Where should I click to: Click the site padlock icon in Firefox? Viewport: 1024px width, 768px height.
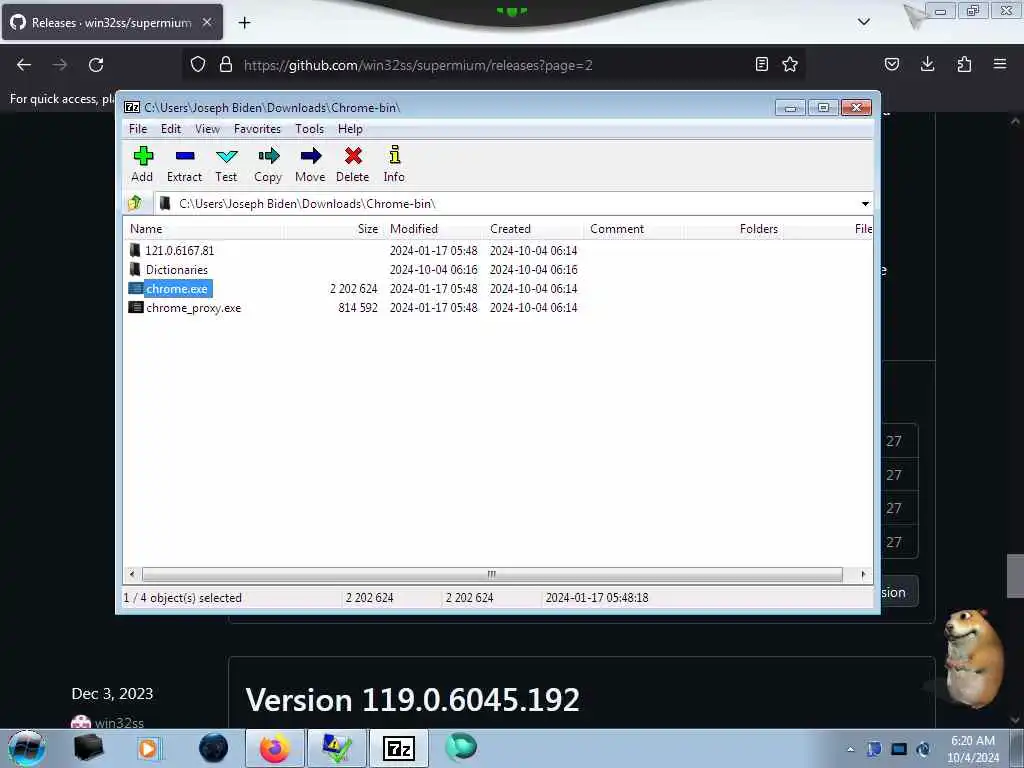(x=226, y=64)
